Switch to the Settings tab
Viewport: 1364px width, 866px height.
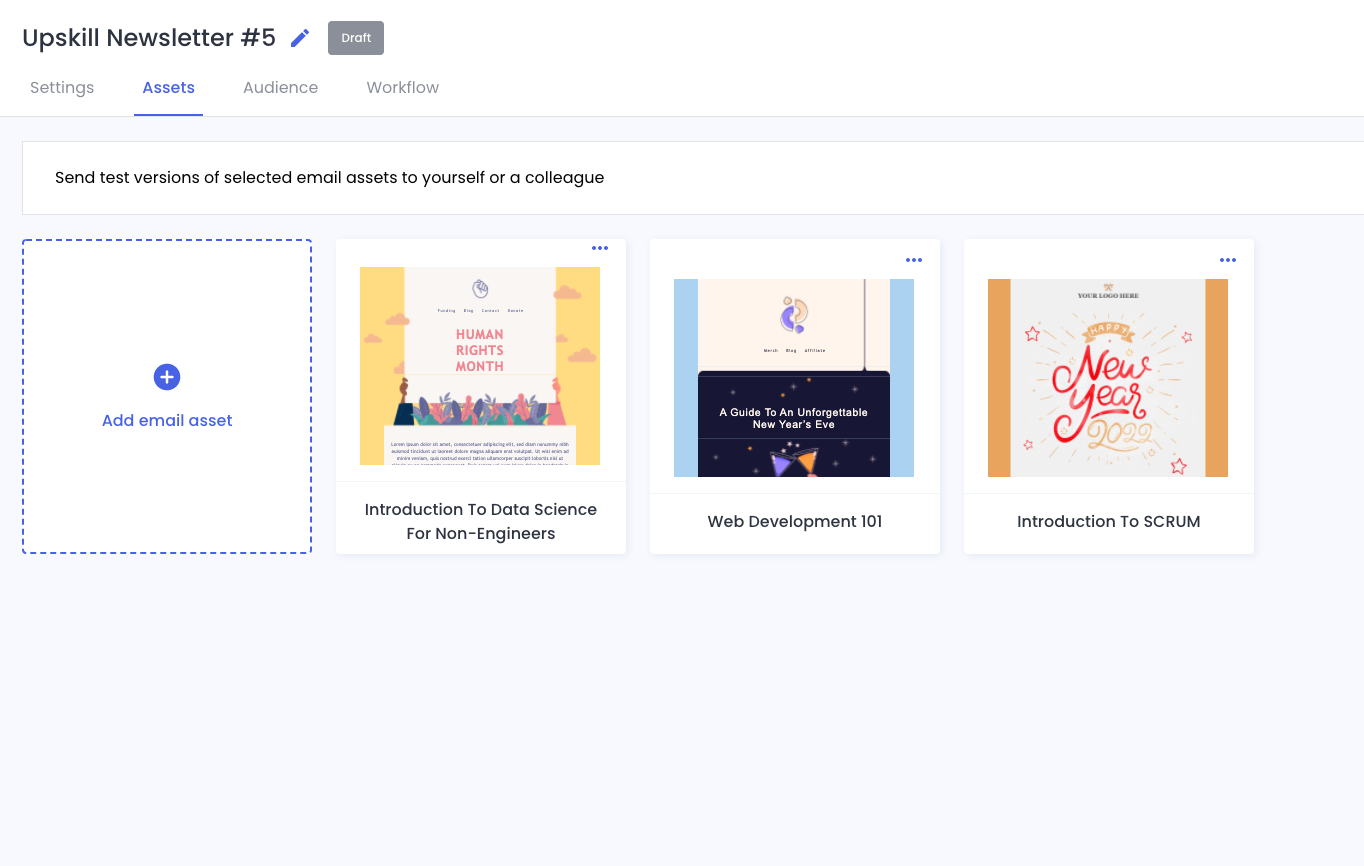point(61,88)
